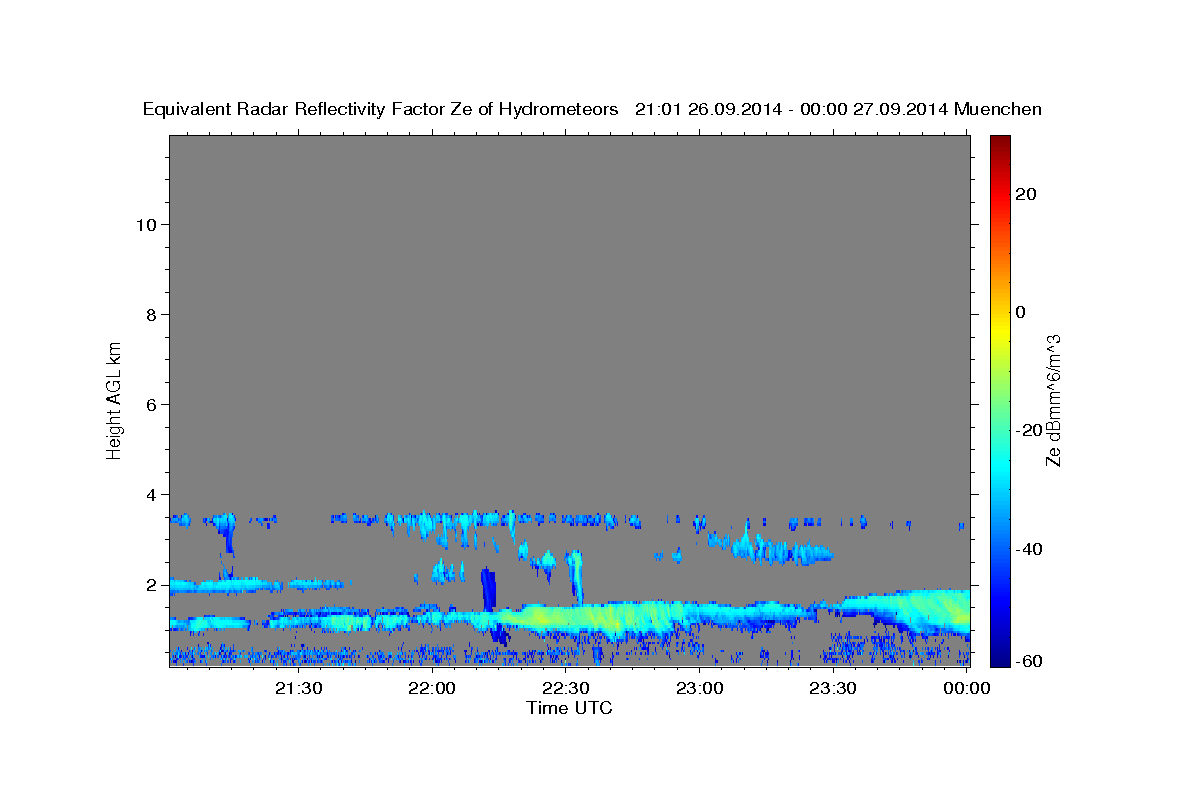Click the 23:00 time tick label
This screenshot has width=1200, height=800.
point(700,688)
